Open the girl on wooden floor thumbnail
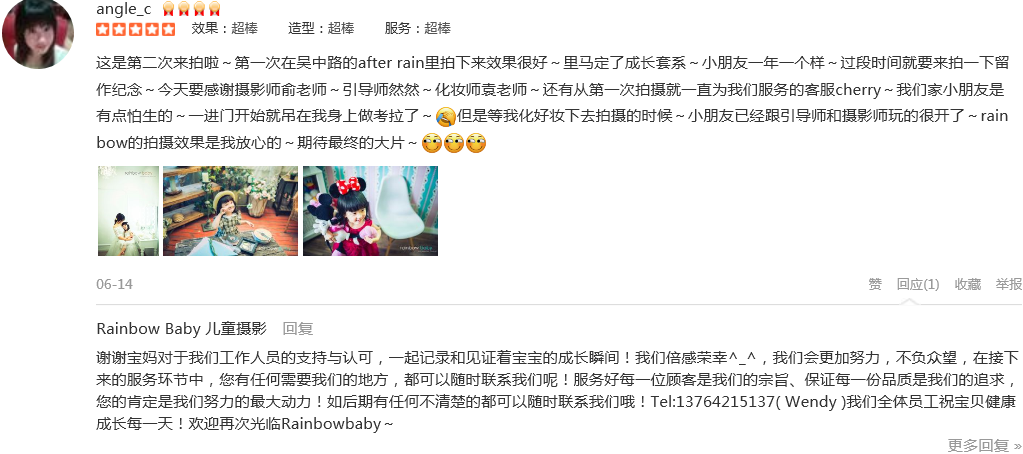This screenshot has width=1023, height=454. click(x=230, y=211)
